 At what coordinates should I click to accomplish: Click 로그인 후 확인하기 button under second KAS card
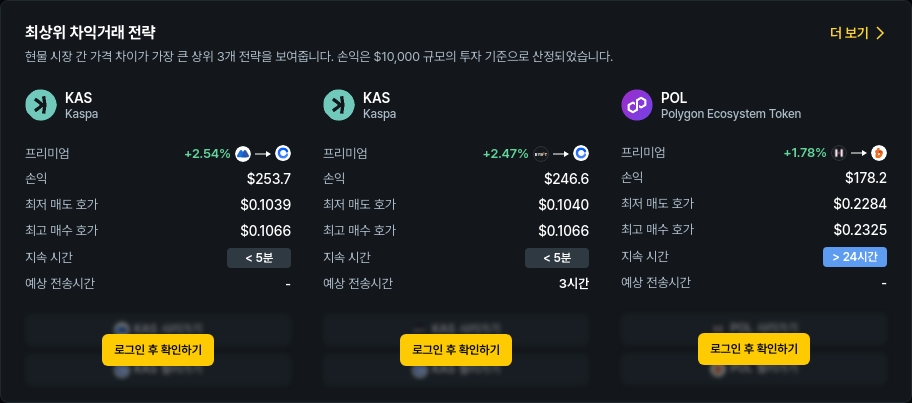click(456, 350)
